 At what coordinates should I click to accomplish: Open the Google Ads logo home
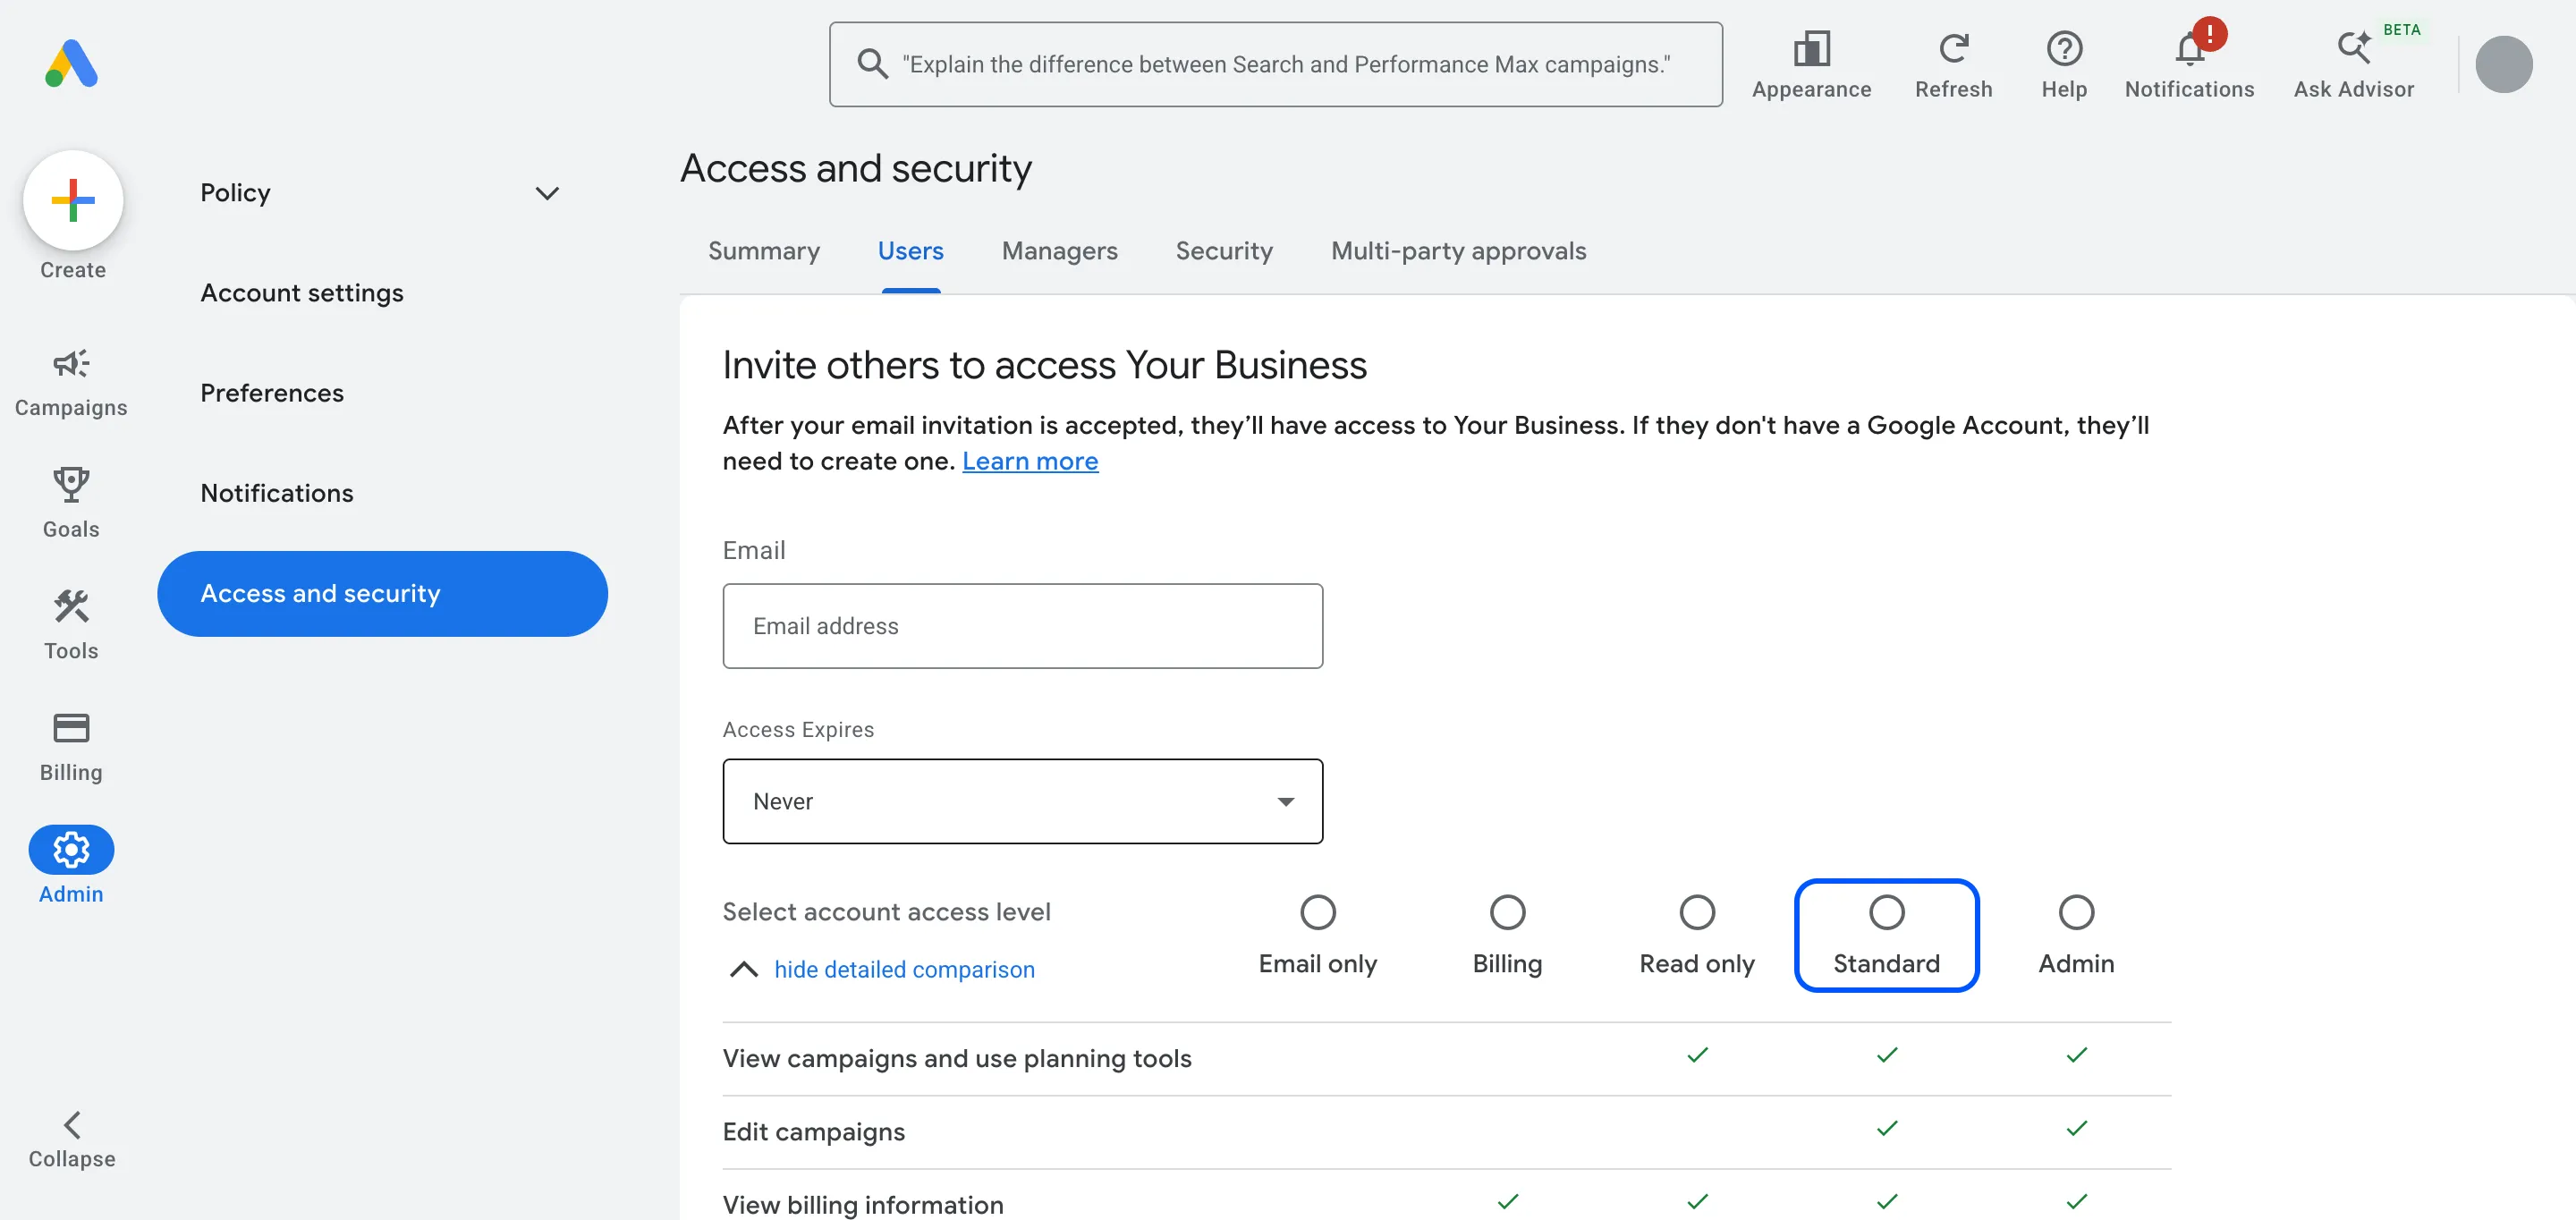(72, 63)
